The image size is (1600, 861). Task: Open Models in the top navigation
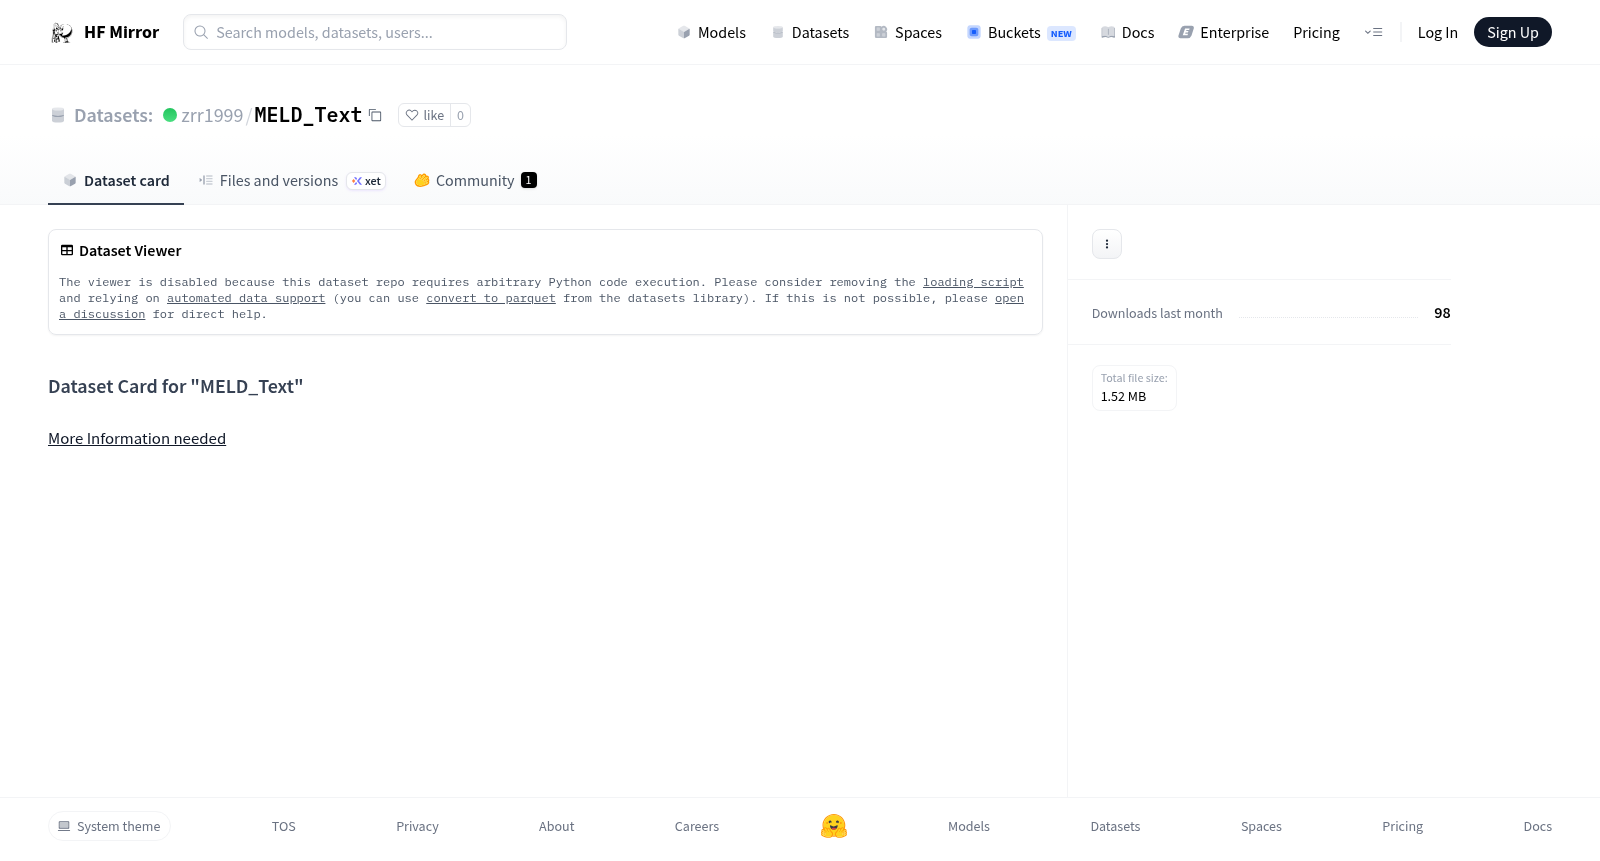tap(711, 33)
